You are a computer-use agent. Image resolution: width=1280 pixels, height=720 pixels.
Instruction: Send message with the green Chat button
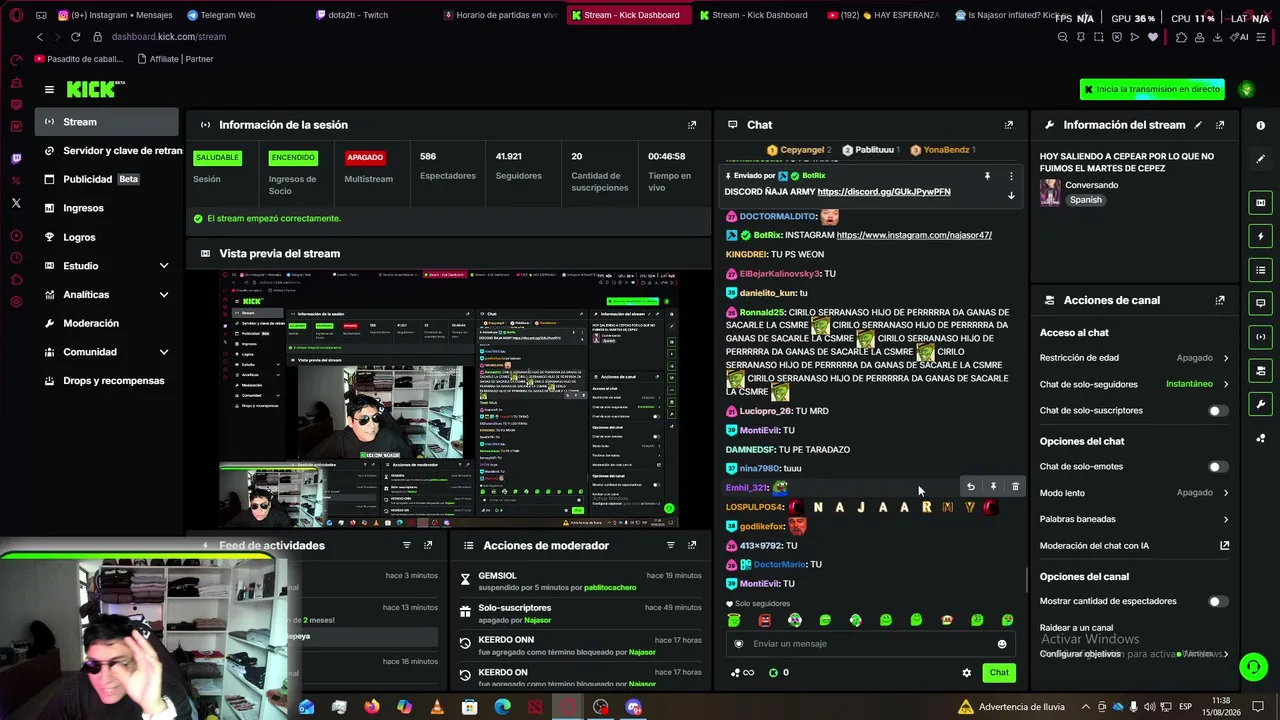(x=999, y=673)
